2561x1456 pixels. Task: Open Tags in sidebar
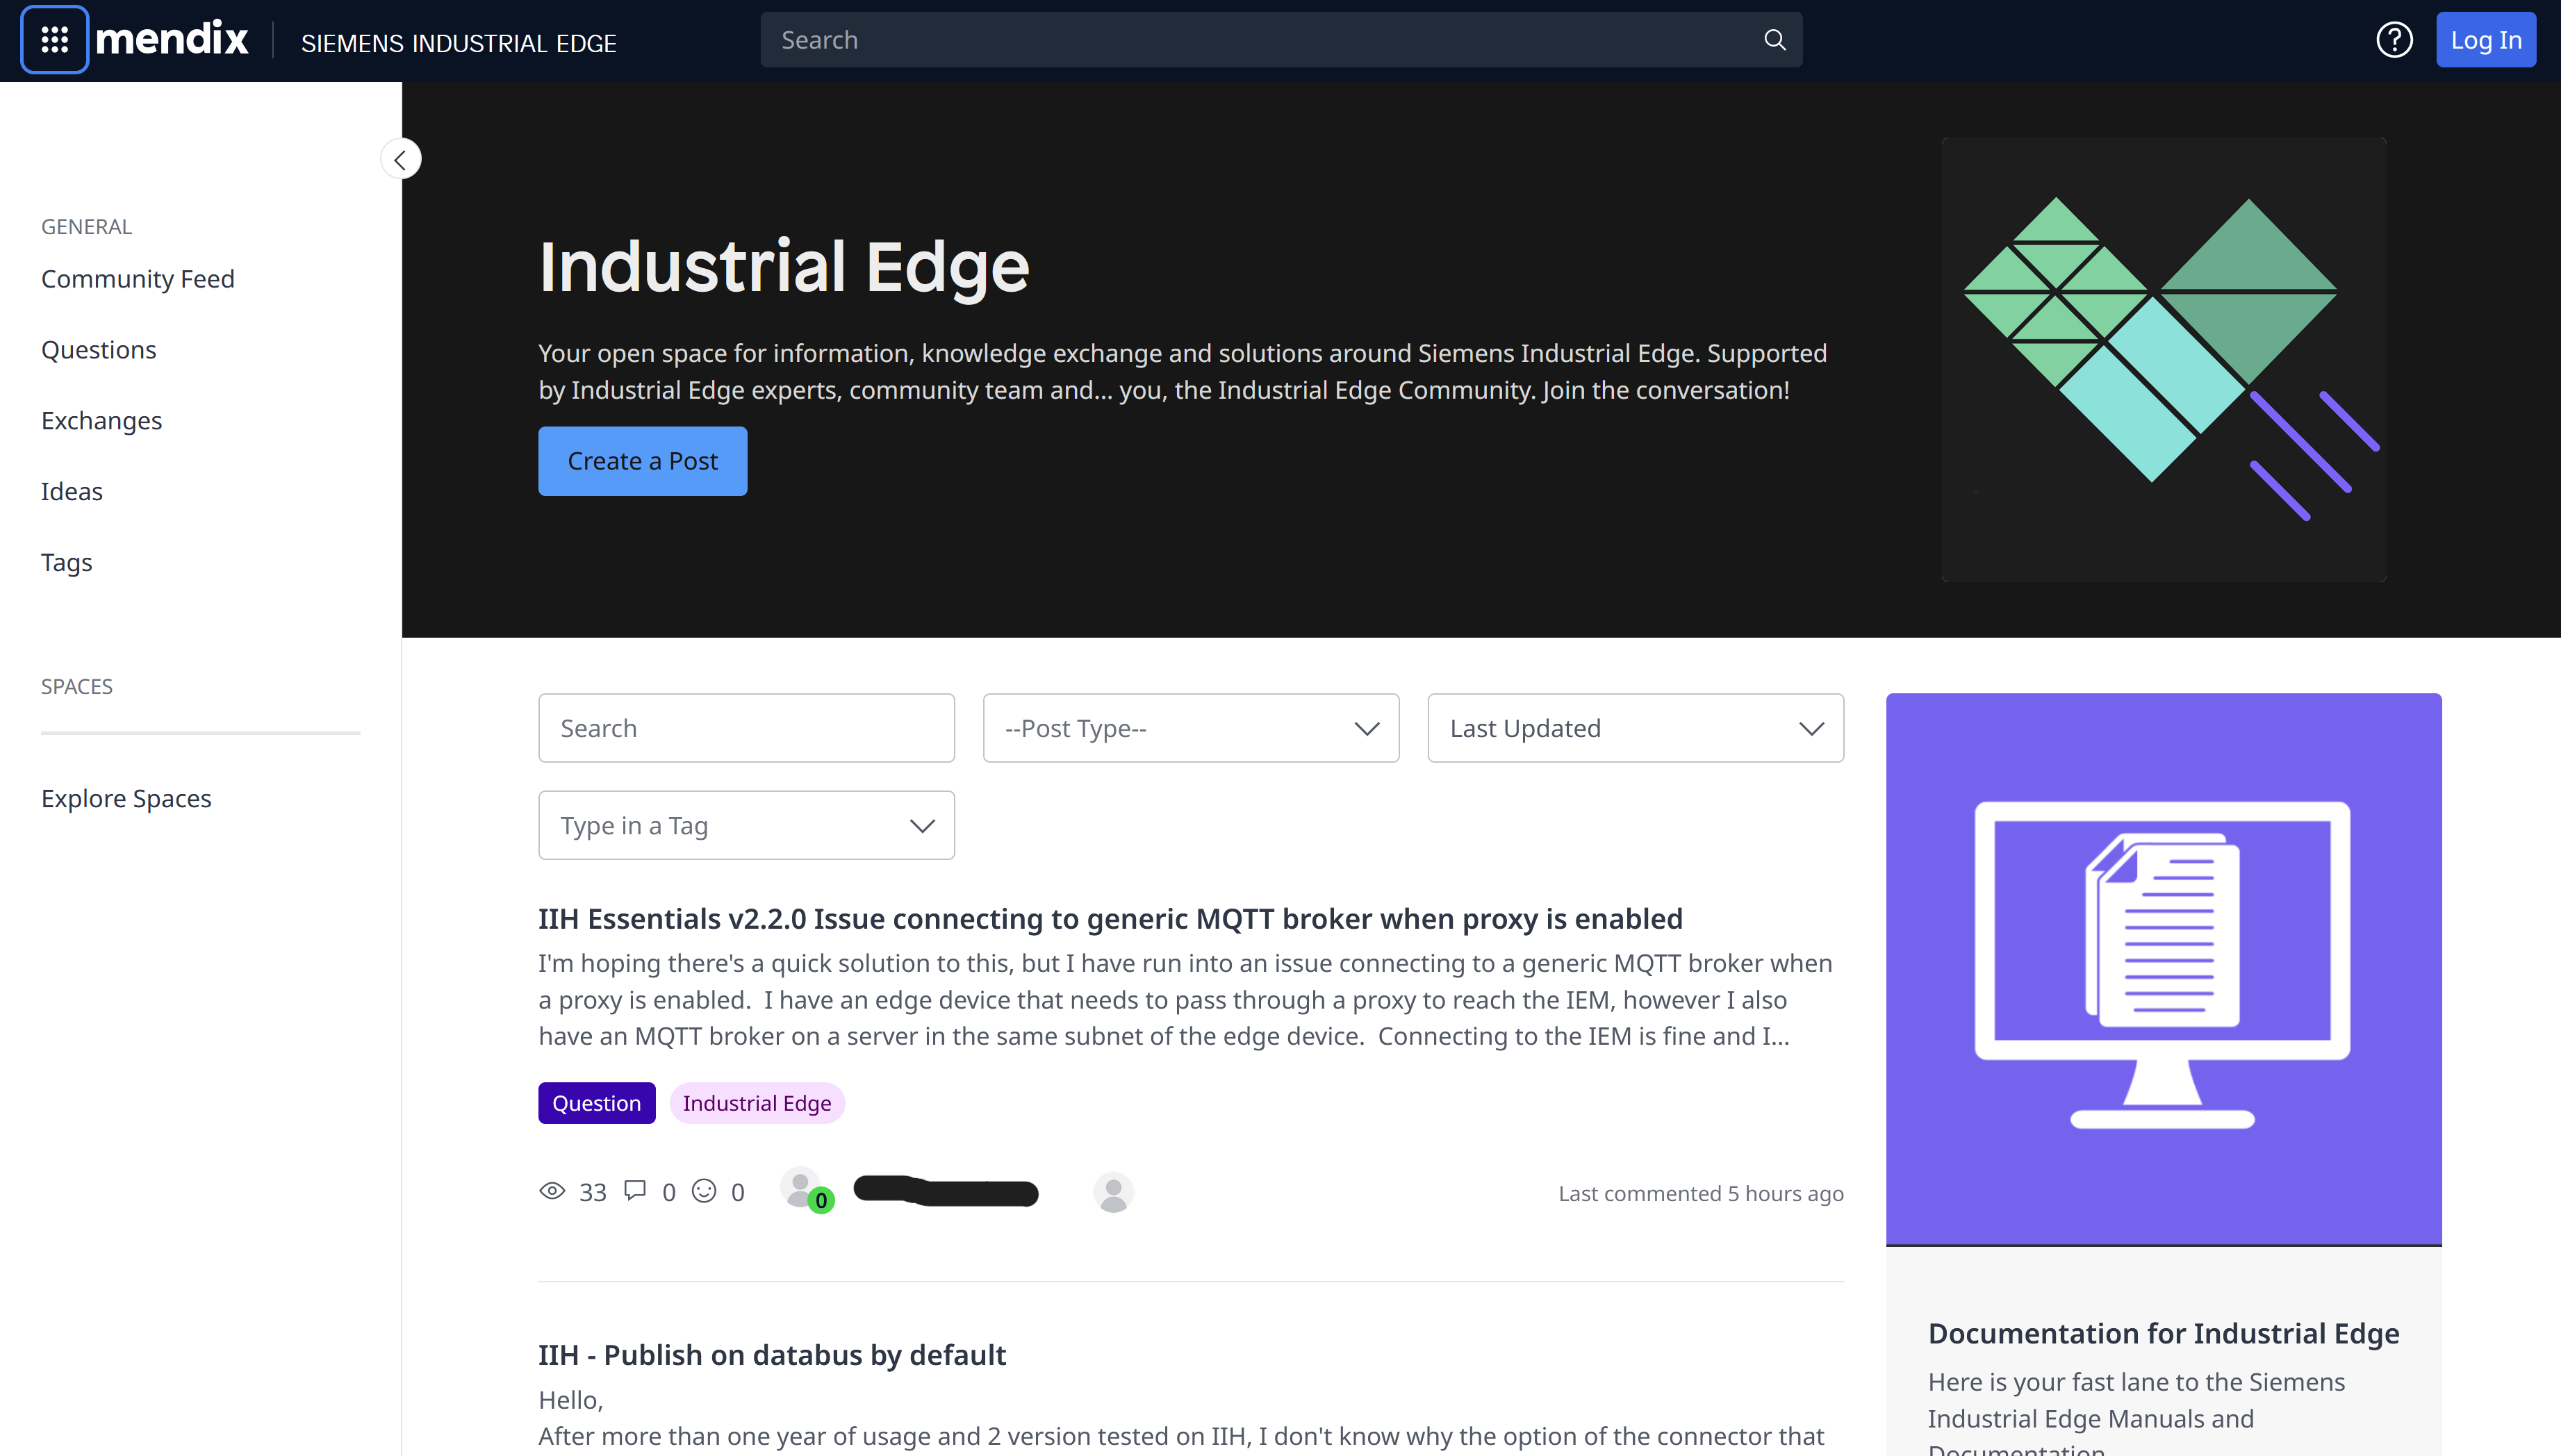66,562
